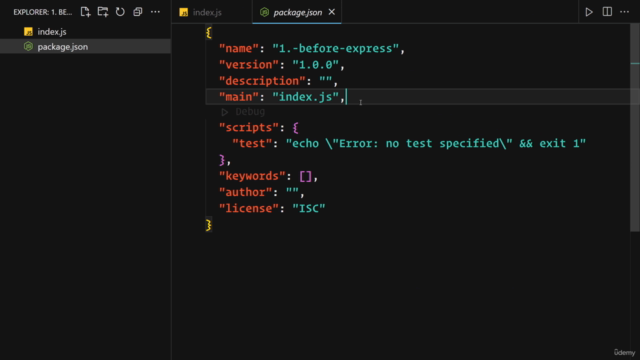Run the file with the play icon

(x=589, y=12)
